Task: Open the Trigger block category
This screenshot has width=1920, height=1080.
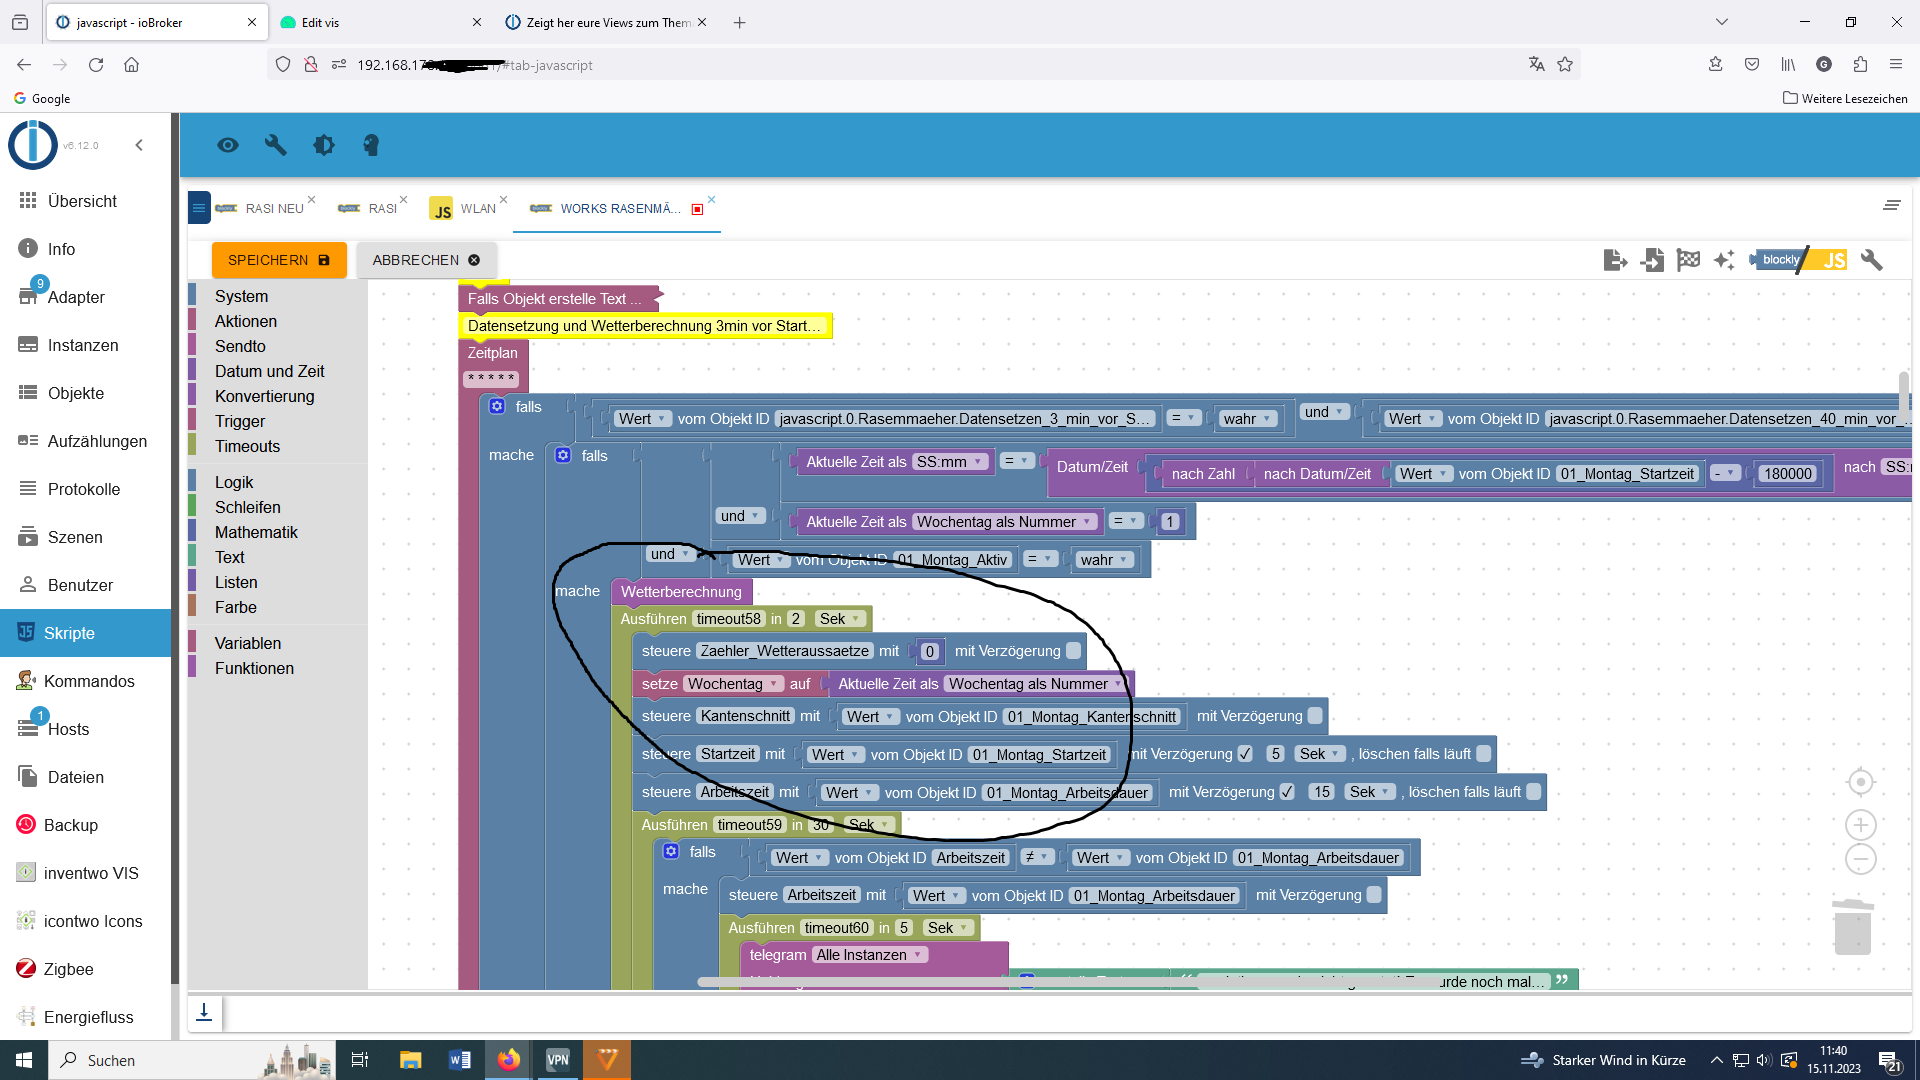Action: point(240,421)
